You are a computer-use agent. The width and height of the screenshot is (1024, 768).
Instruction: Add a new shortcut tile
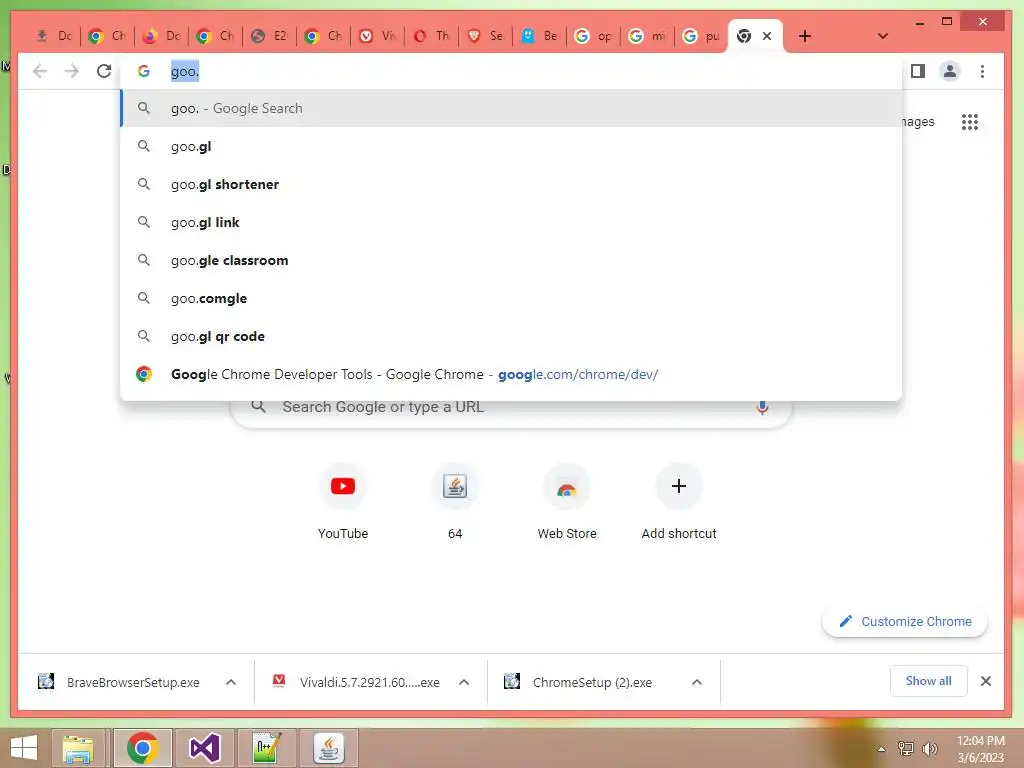tap(679, 502)
